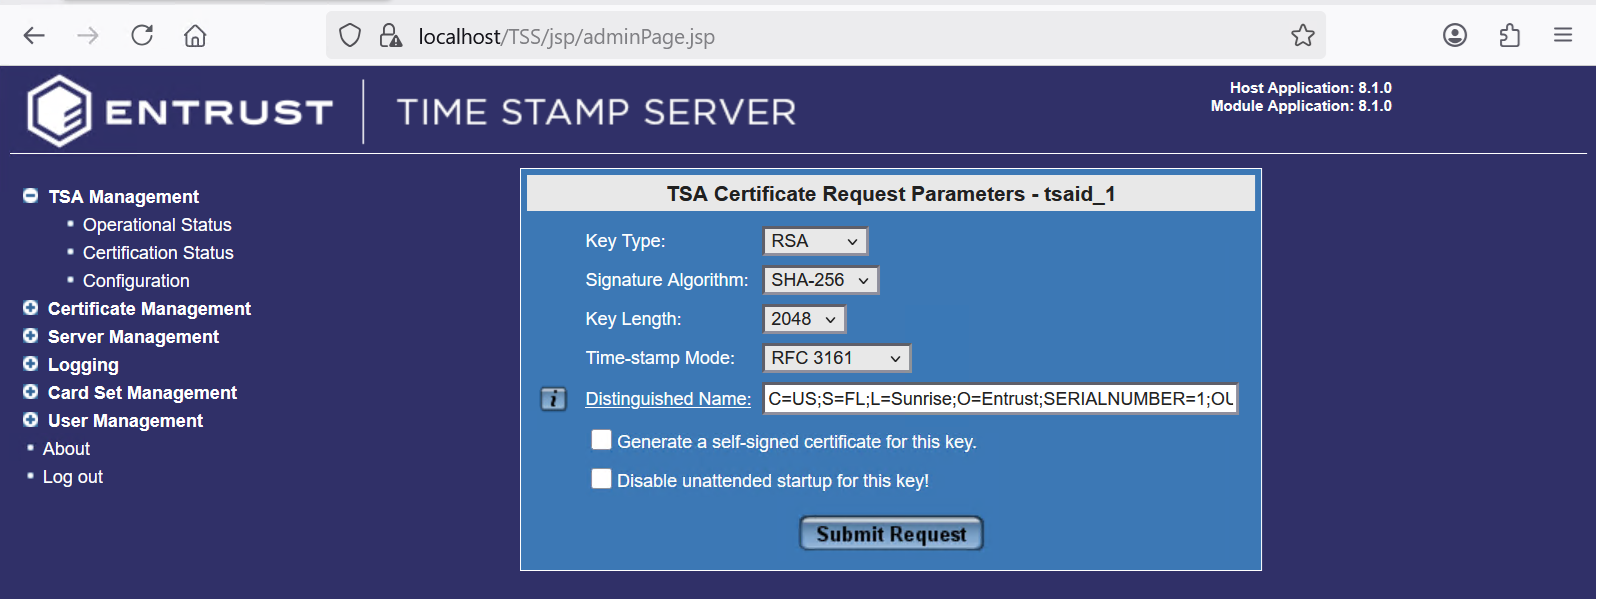Screen dimensions: 1603x599
Task: Click the Entrust logo
Action: (x=180, y=111)
